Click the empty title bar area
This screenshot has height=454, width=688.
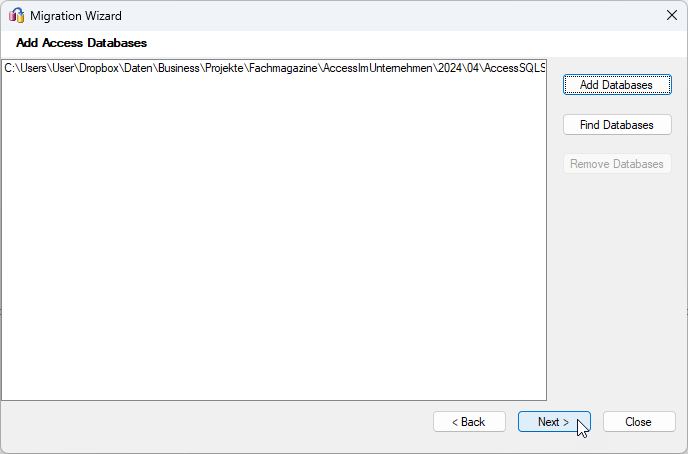coord(380,15)
